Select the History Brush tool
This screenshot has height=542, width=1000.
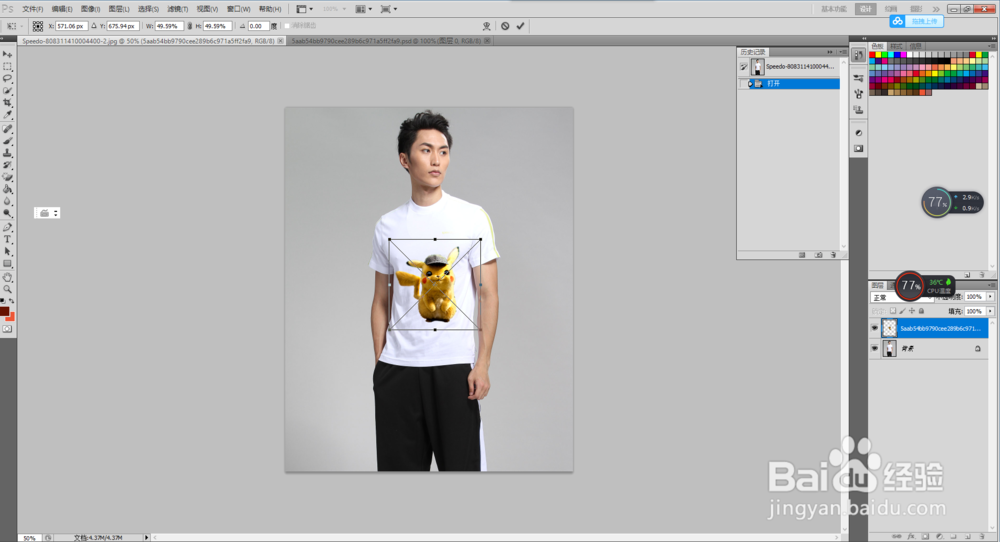pyautogui.click(x=8, y=165)
